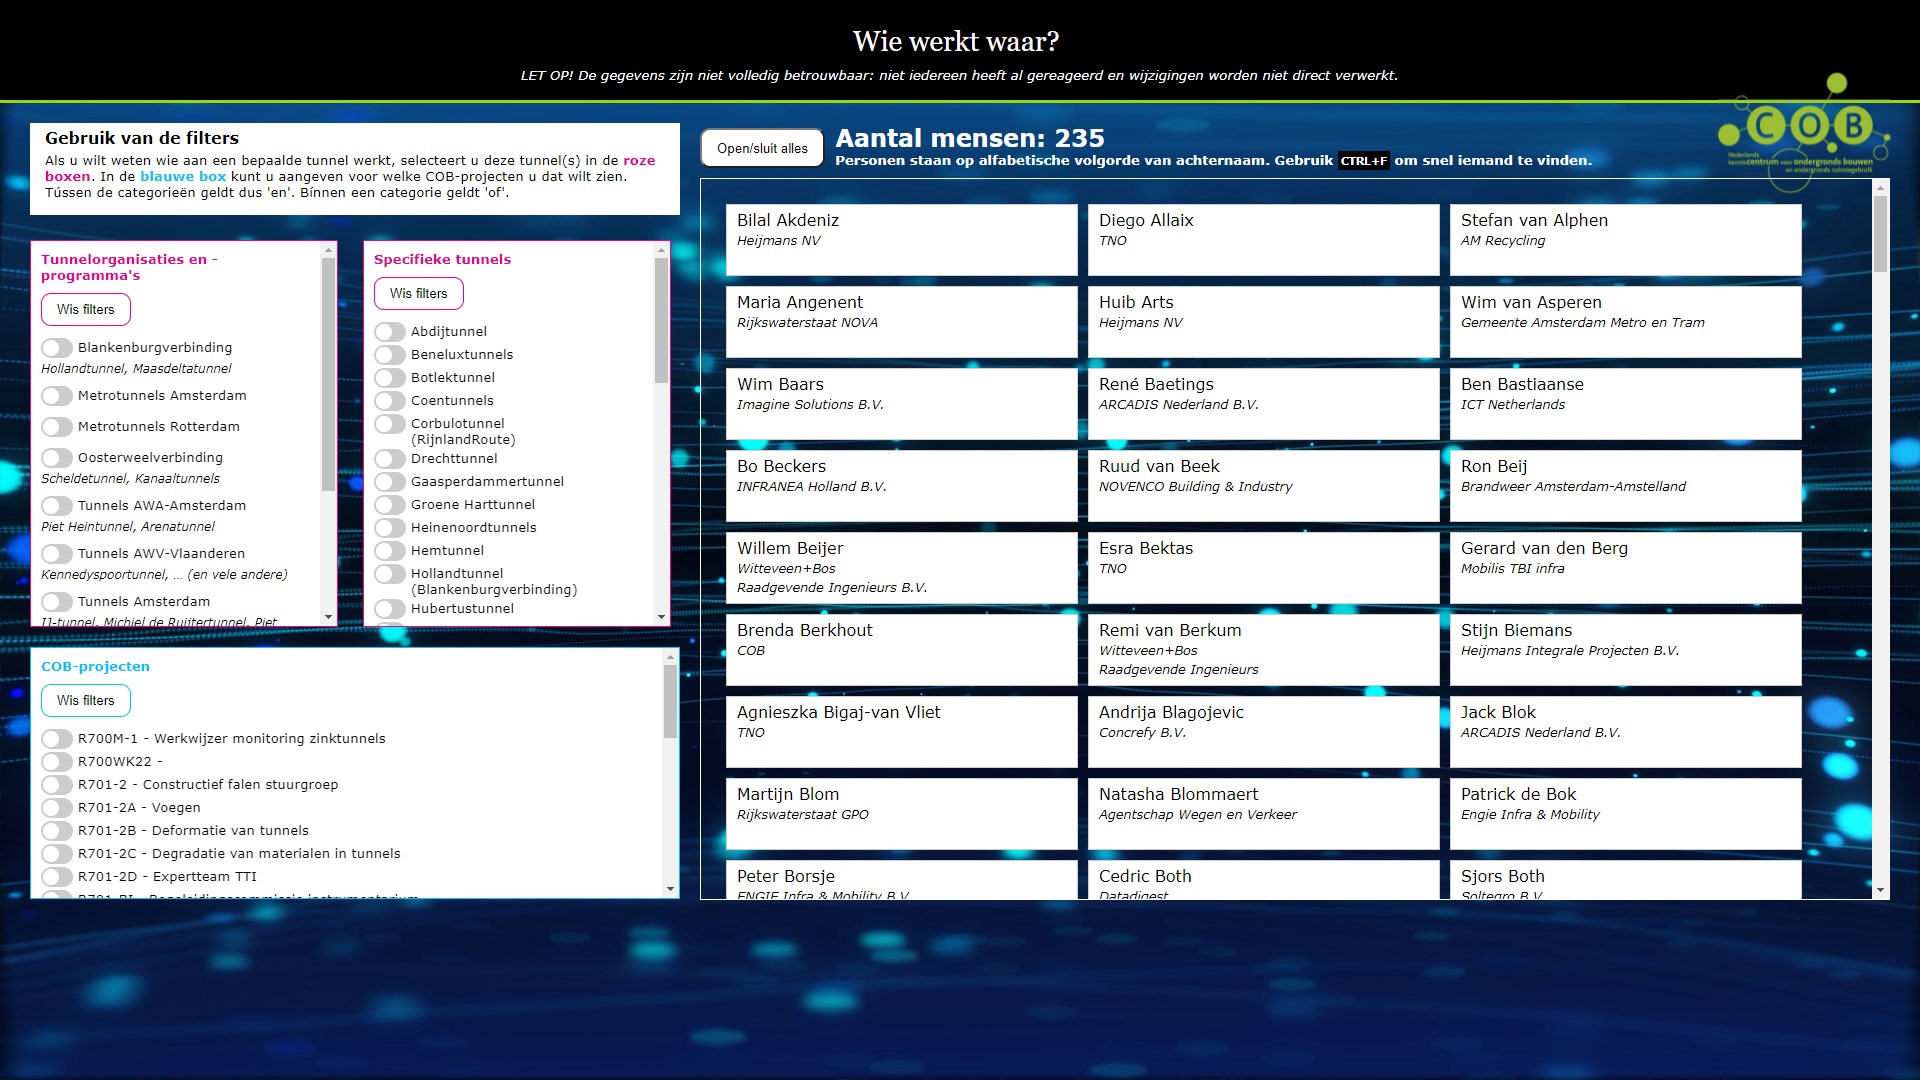Toggle R700M-1 Werkwijzer monitoring zinktunnels

coord(57,739)
